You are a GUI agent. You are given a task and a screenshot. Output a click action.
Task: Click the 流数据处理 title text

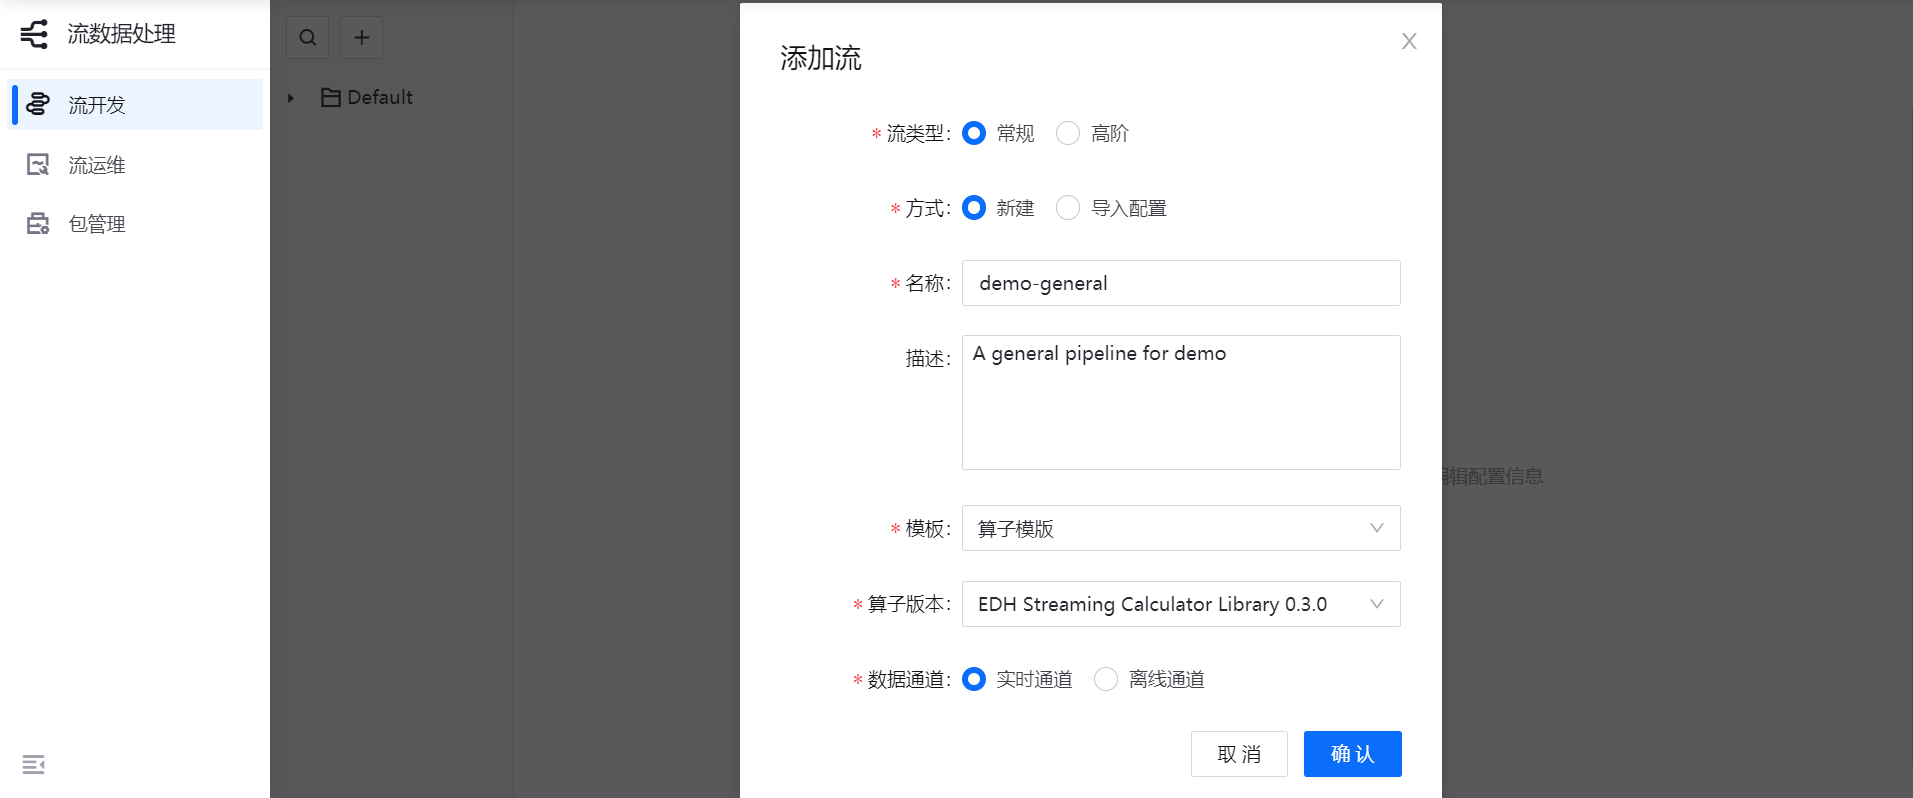coord(122,34)
